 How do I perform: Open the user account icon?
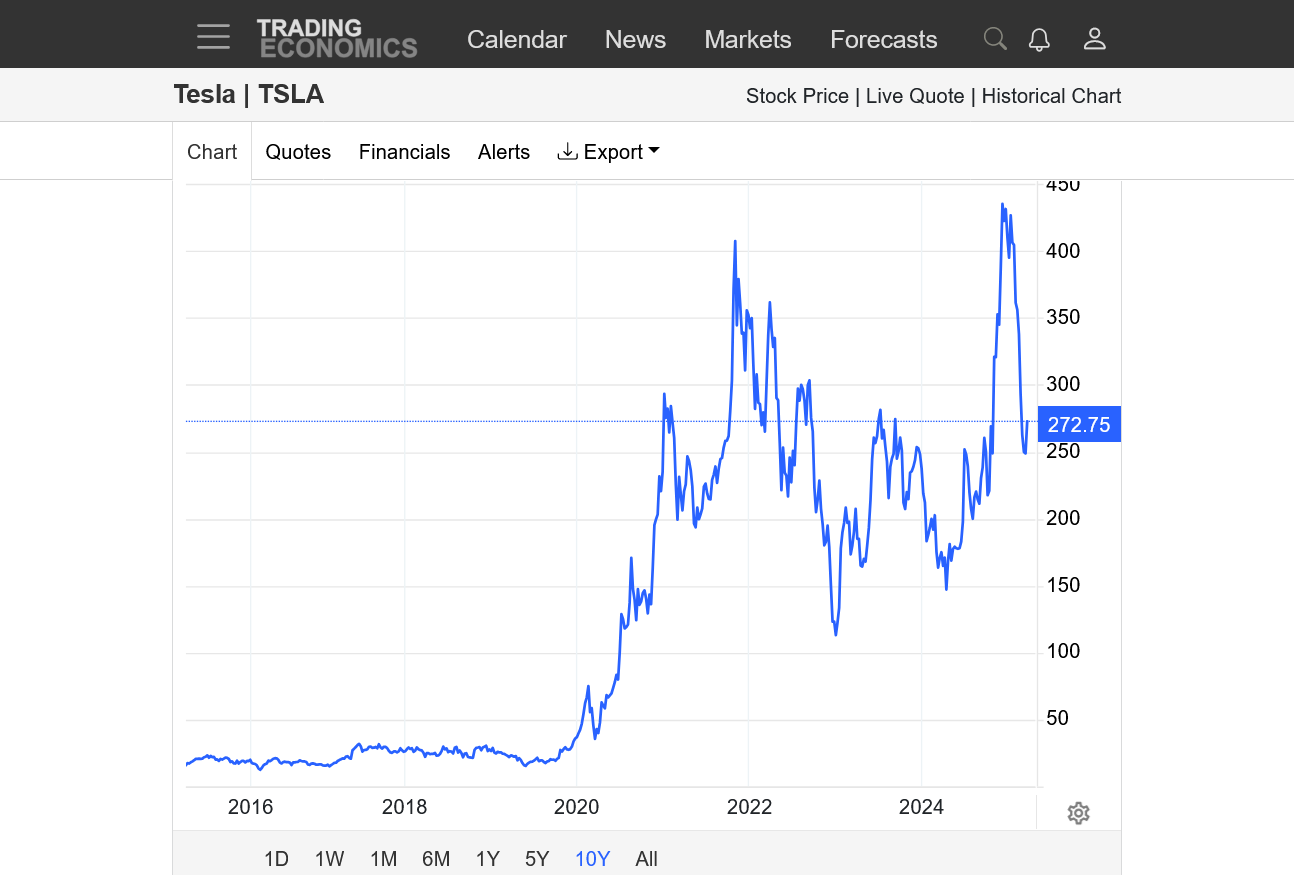[x=1094, y=39]
